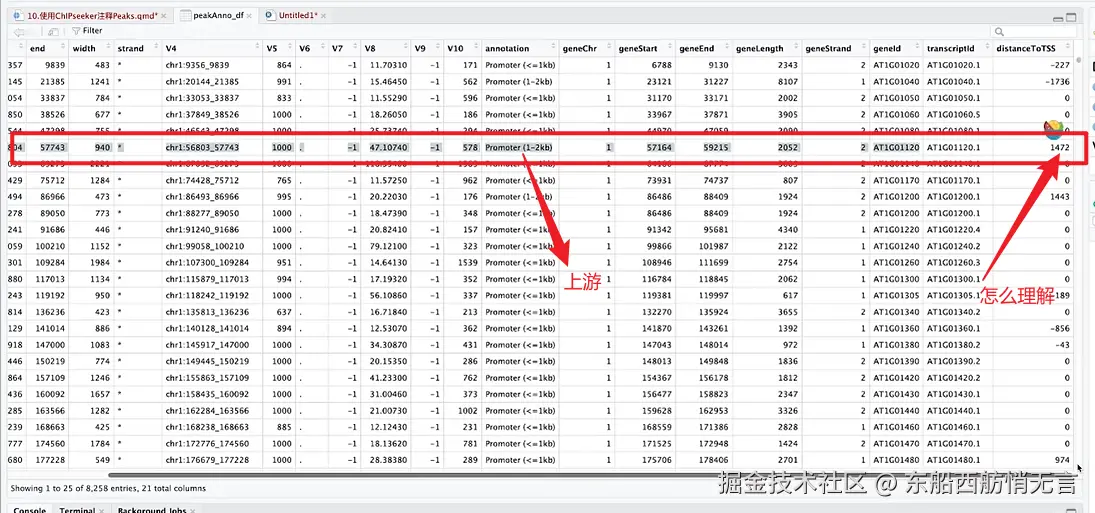Close the ChIPseeker qmd tab
This screenshot has height=513, width=1095.
[x=163, y=15]
